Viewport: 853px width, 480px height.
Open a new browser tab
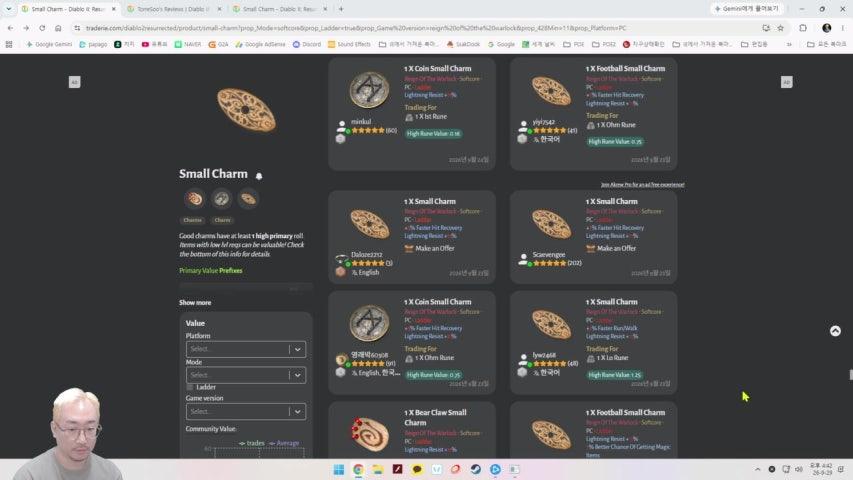[341, 9]
